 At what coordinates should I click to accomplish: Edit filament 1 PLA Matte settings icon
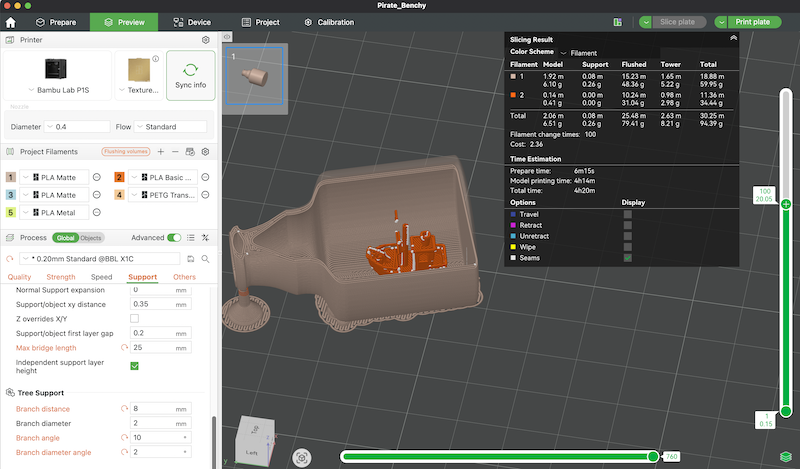click(x=96, y=177)
